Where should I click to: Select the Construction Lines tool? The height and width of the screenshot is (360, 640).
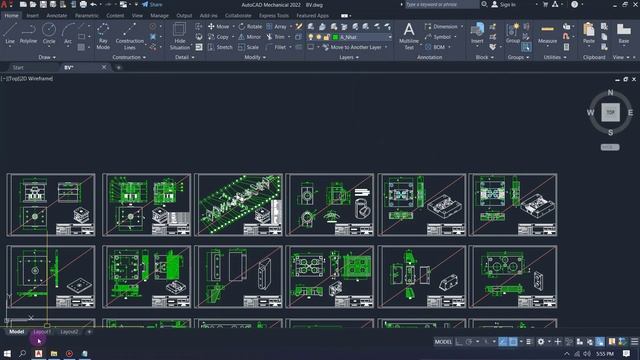click(129, 36)
